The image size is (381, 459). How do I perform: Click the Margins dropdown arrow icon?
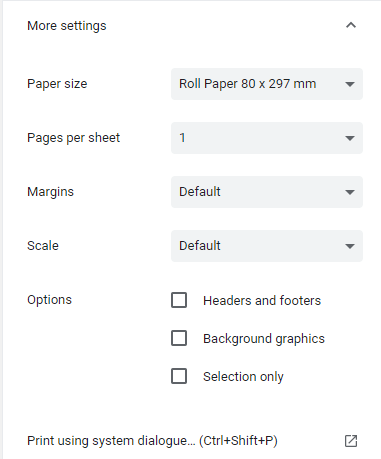point(350,192)
